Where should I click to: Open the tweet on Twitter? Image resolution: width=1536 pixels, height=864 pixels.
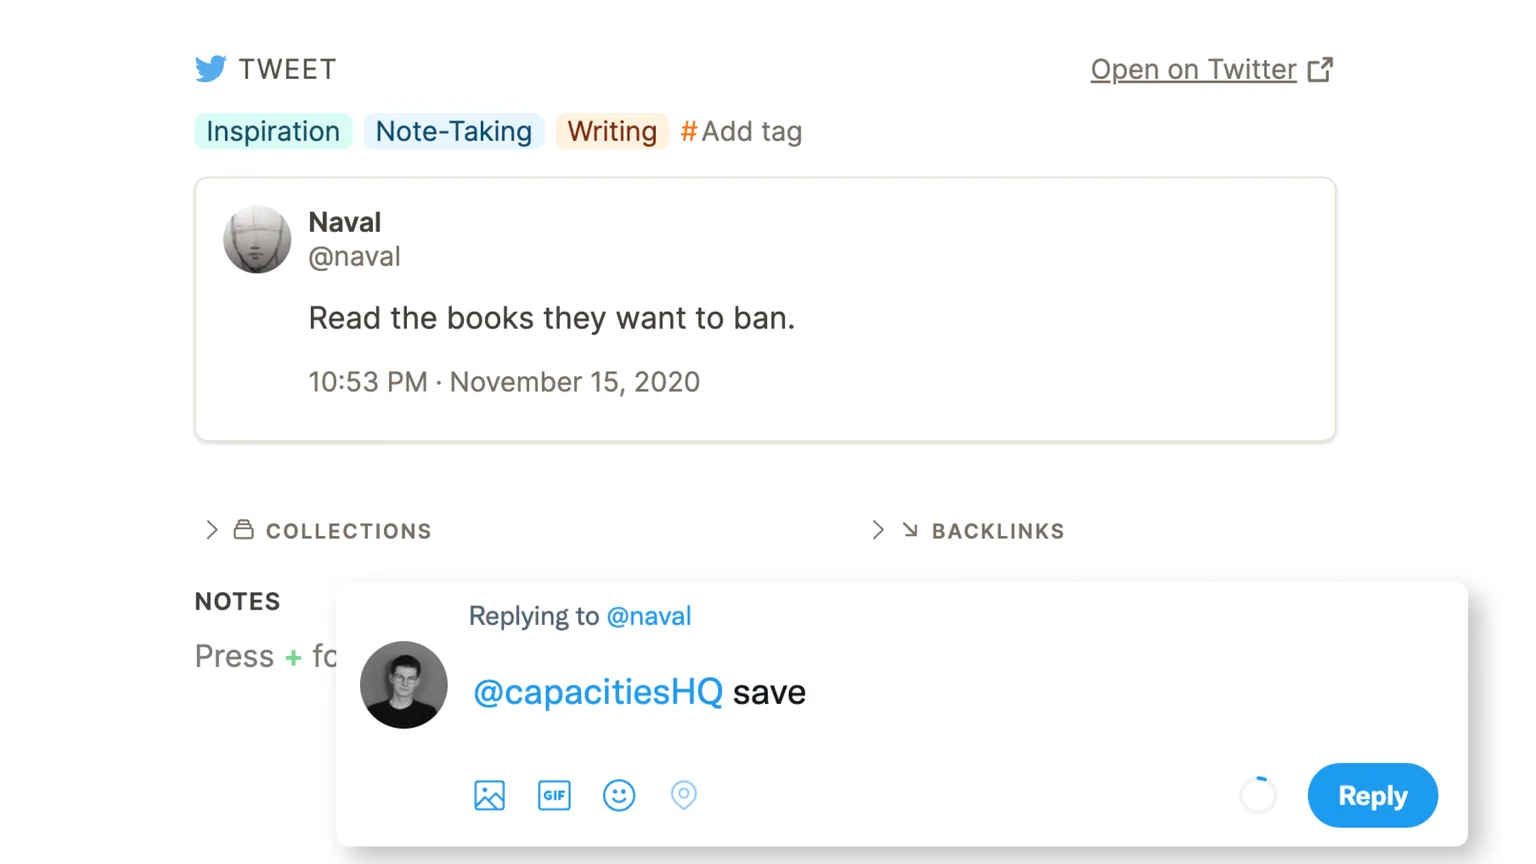tap(1193, 69)
